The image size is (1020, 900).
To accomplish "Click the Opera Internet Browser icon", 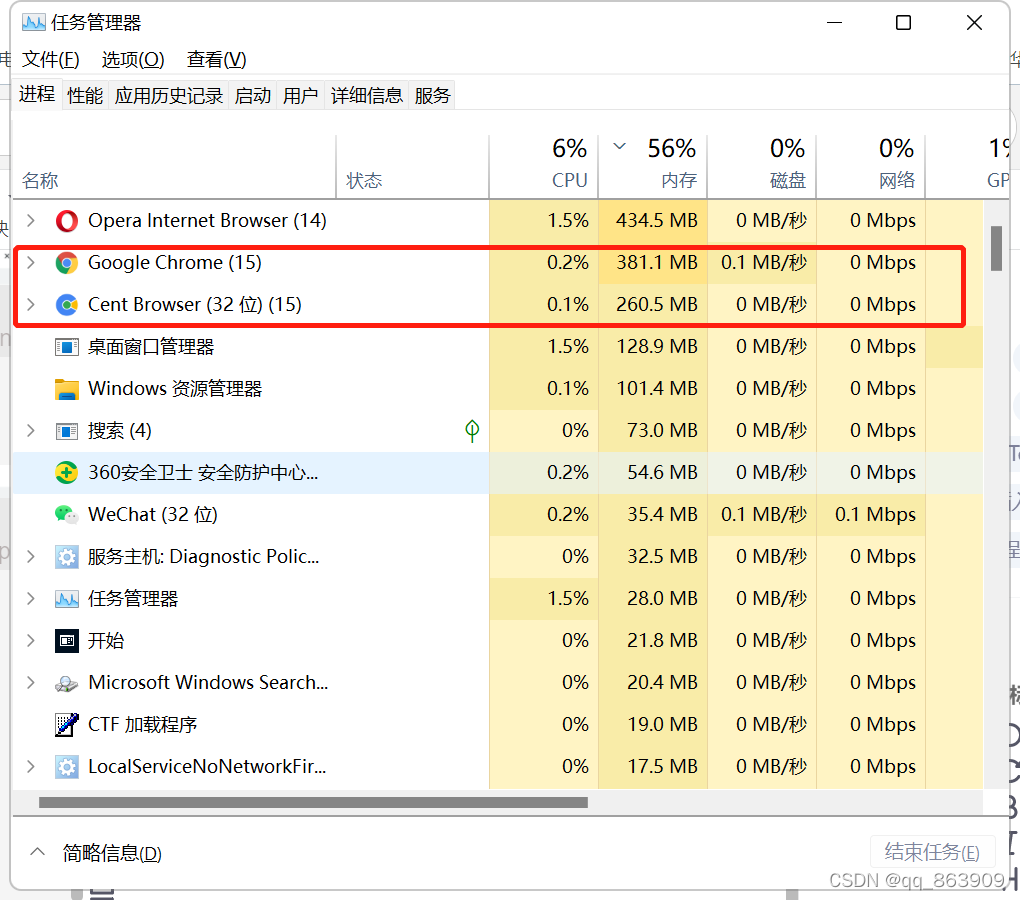I will pos(66,221).
